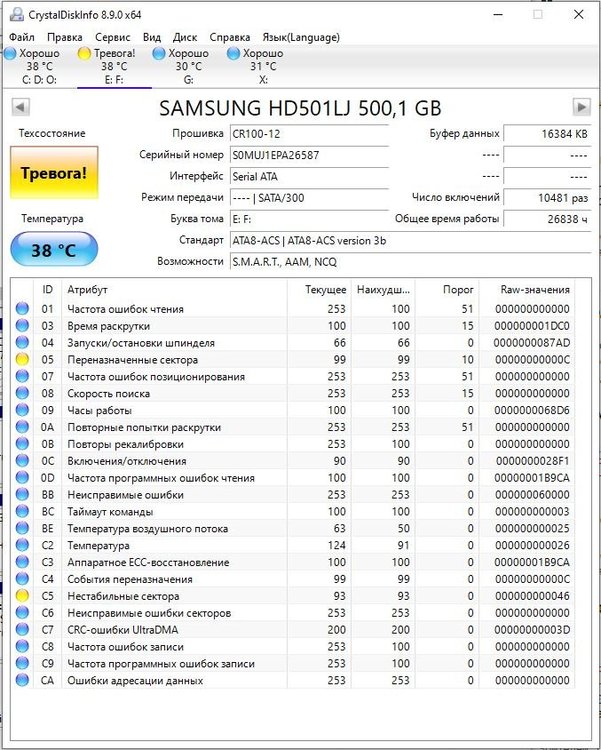Click the yellow Тревога! health status button

(54, 173)
